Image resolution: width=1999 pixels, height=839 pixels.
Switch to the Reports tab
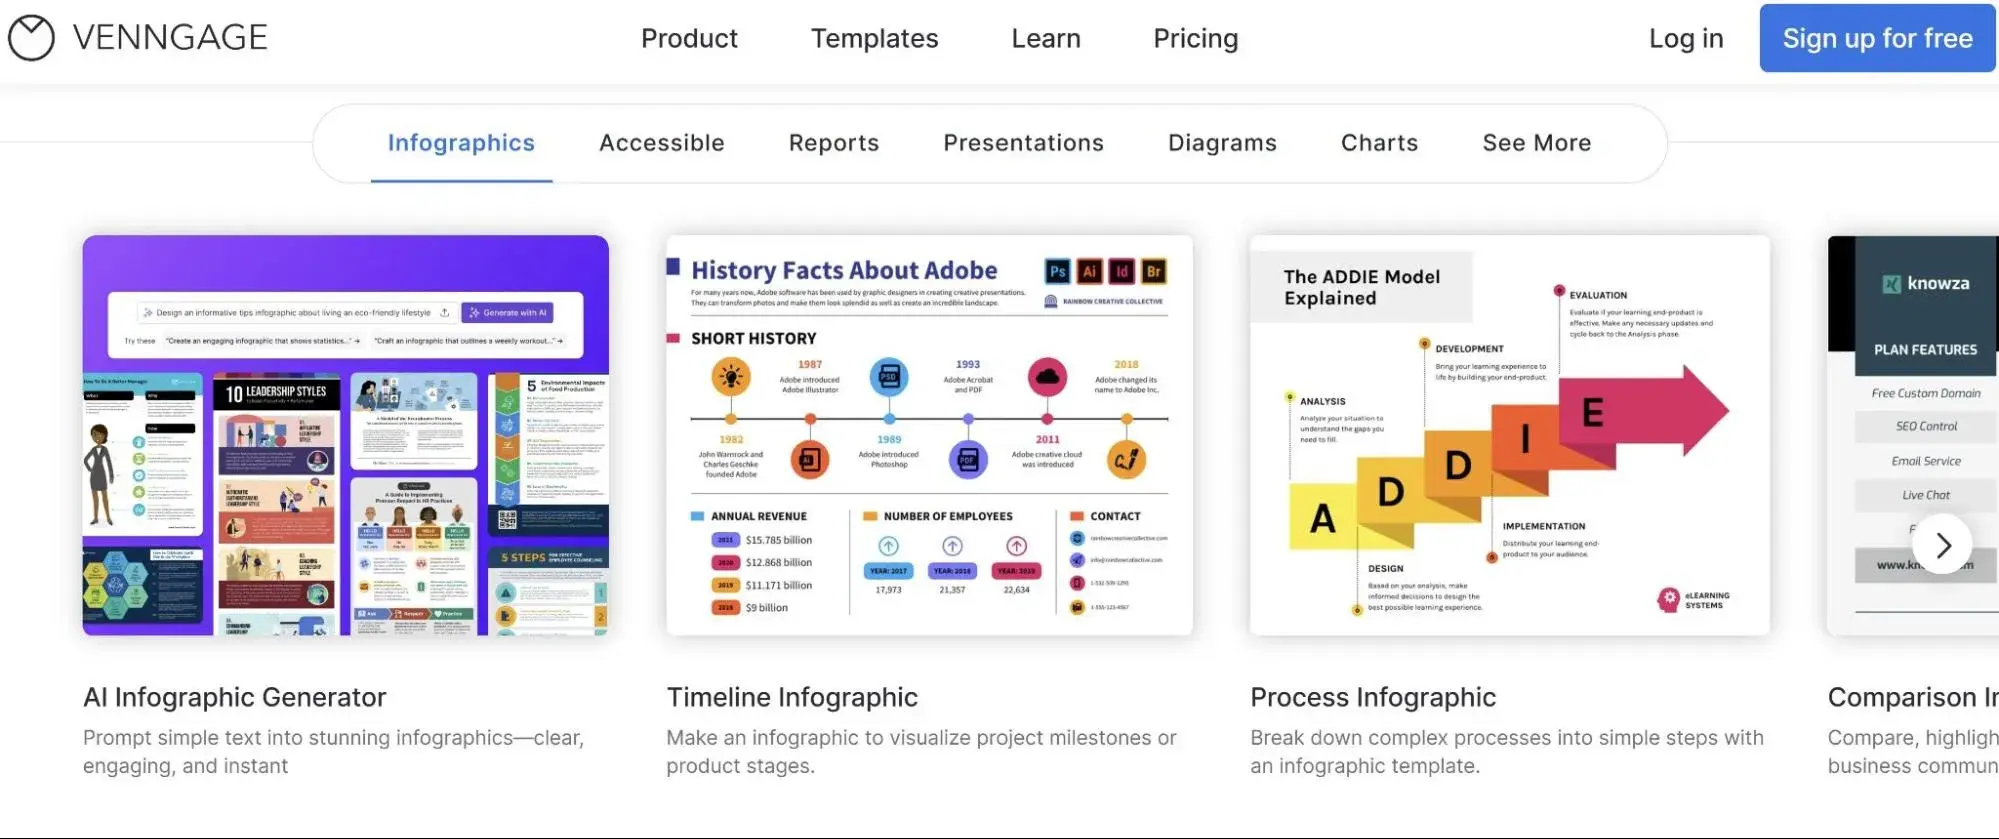(834, 143)
